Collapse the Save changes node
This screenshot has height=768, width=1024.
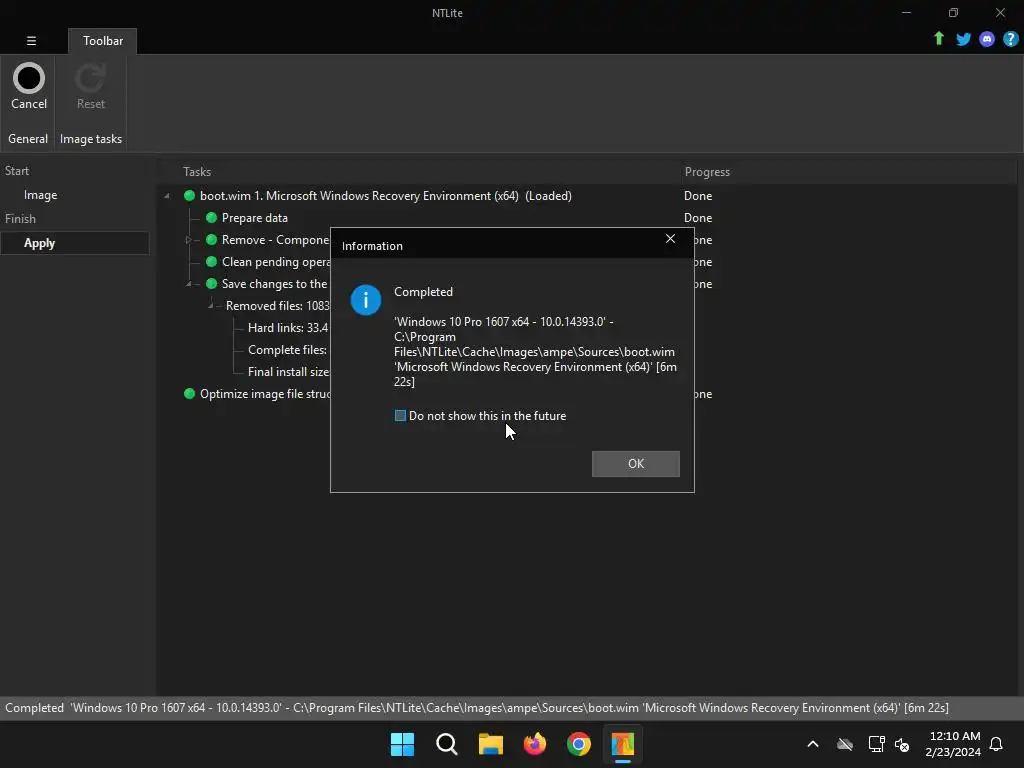pos(189,284)
